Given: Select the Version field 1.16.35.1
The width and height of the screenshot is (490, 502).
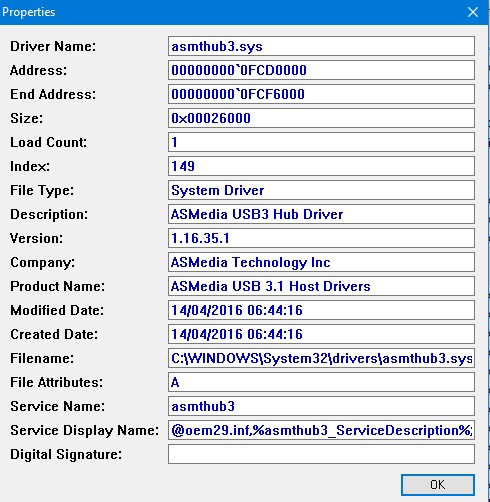Looking at the screenshot, I should pos(321,238).
